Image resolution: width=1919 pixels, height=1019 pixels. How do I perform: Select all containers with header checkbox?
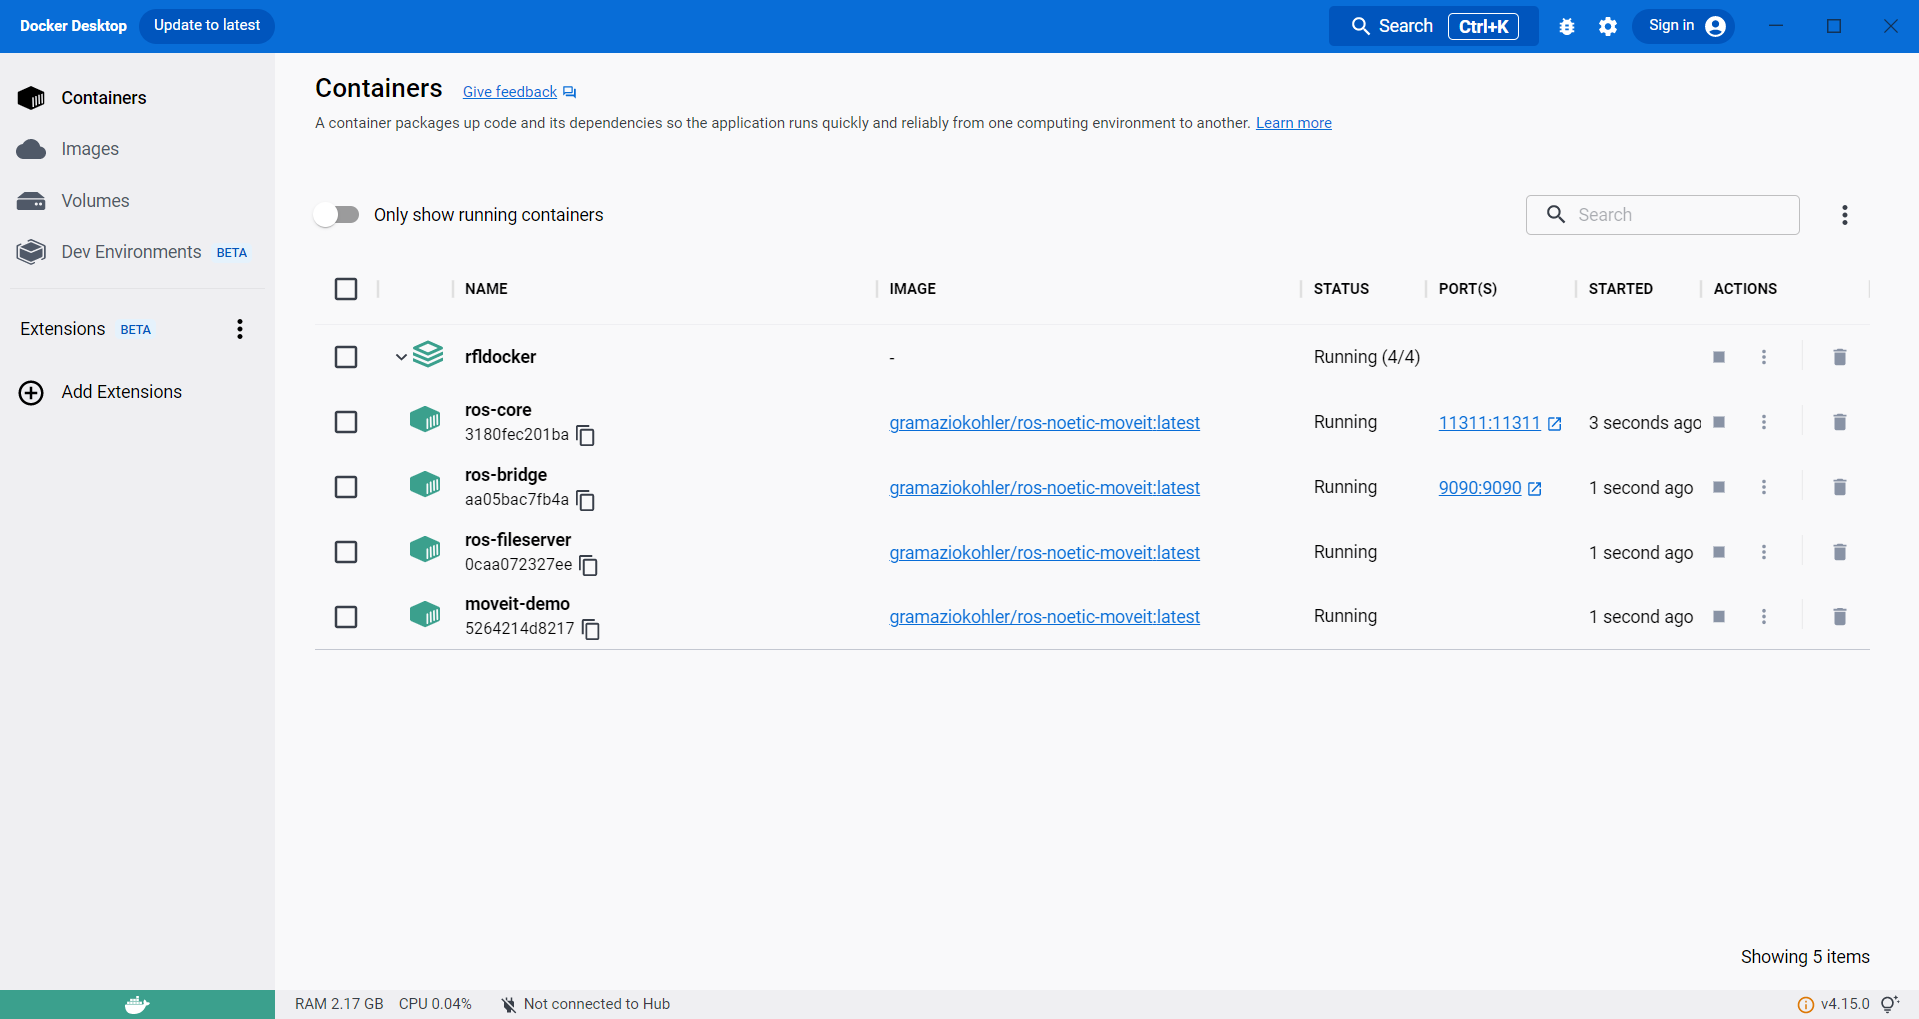click(x=346, y=289)
